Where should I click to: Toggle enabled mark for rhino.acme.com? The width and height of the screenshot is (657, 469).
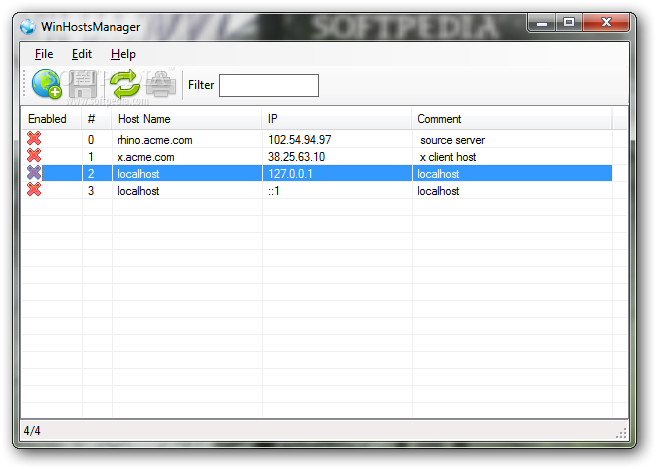pyautogui.click(x=34, y=138)
